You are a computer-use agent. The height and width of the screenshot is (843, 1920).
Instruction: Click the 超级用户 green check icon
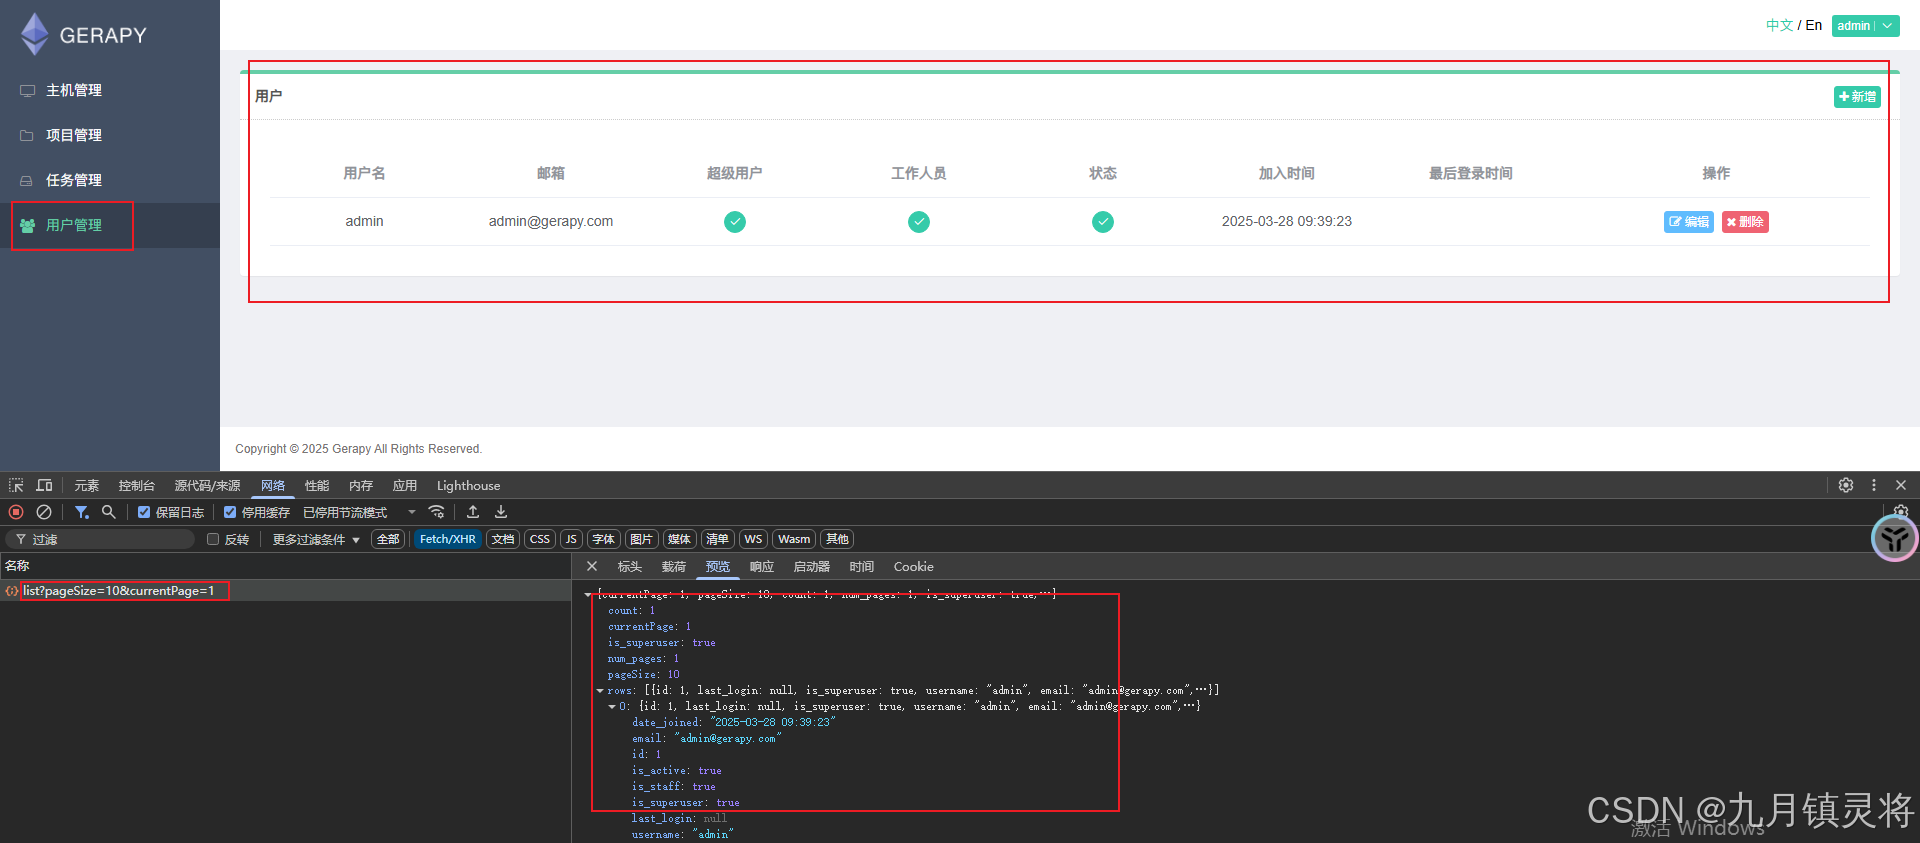pos(735,222)
